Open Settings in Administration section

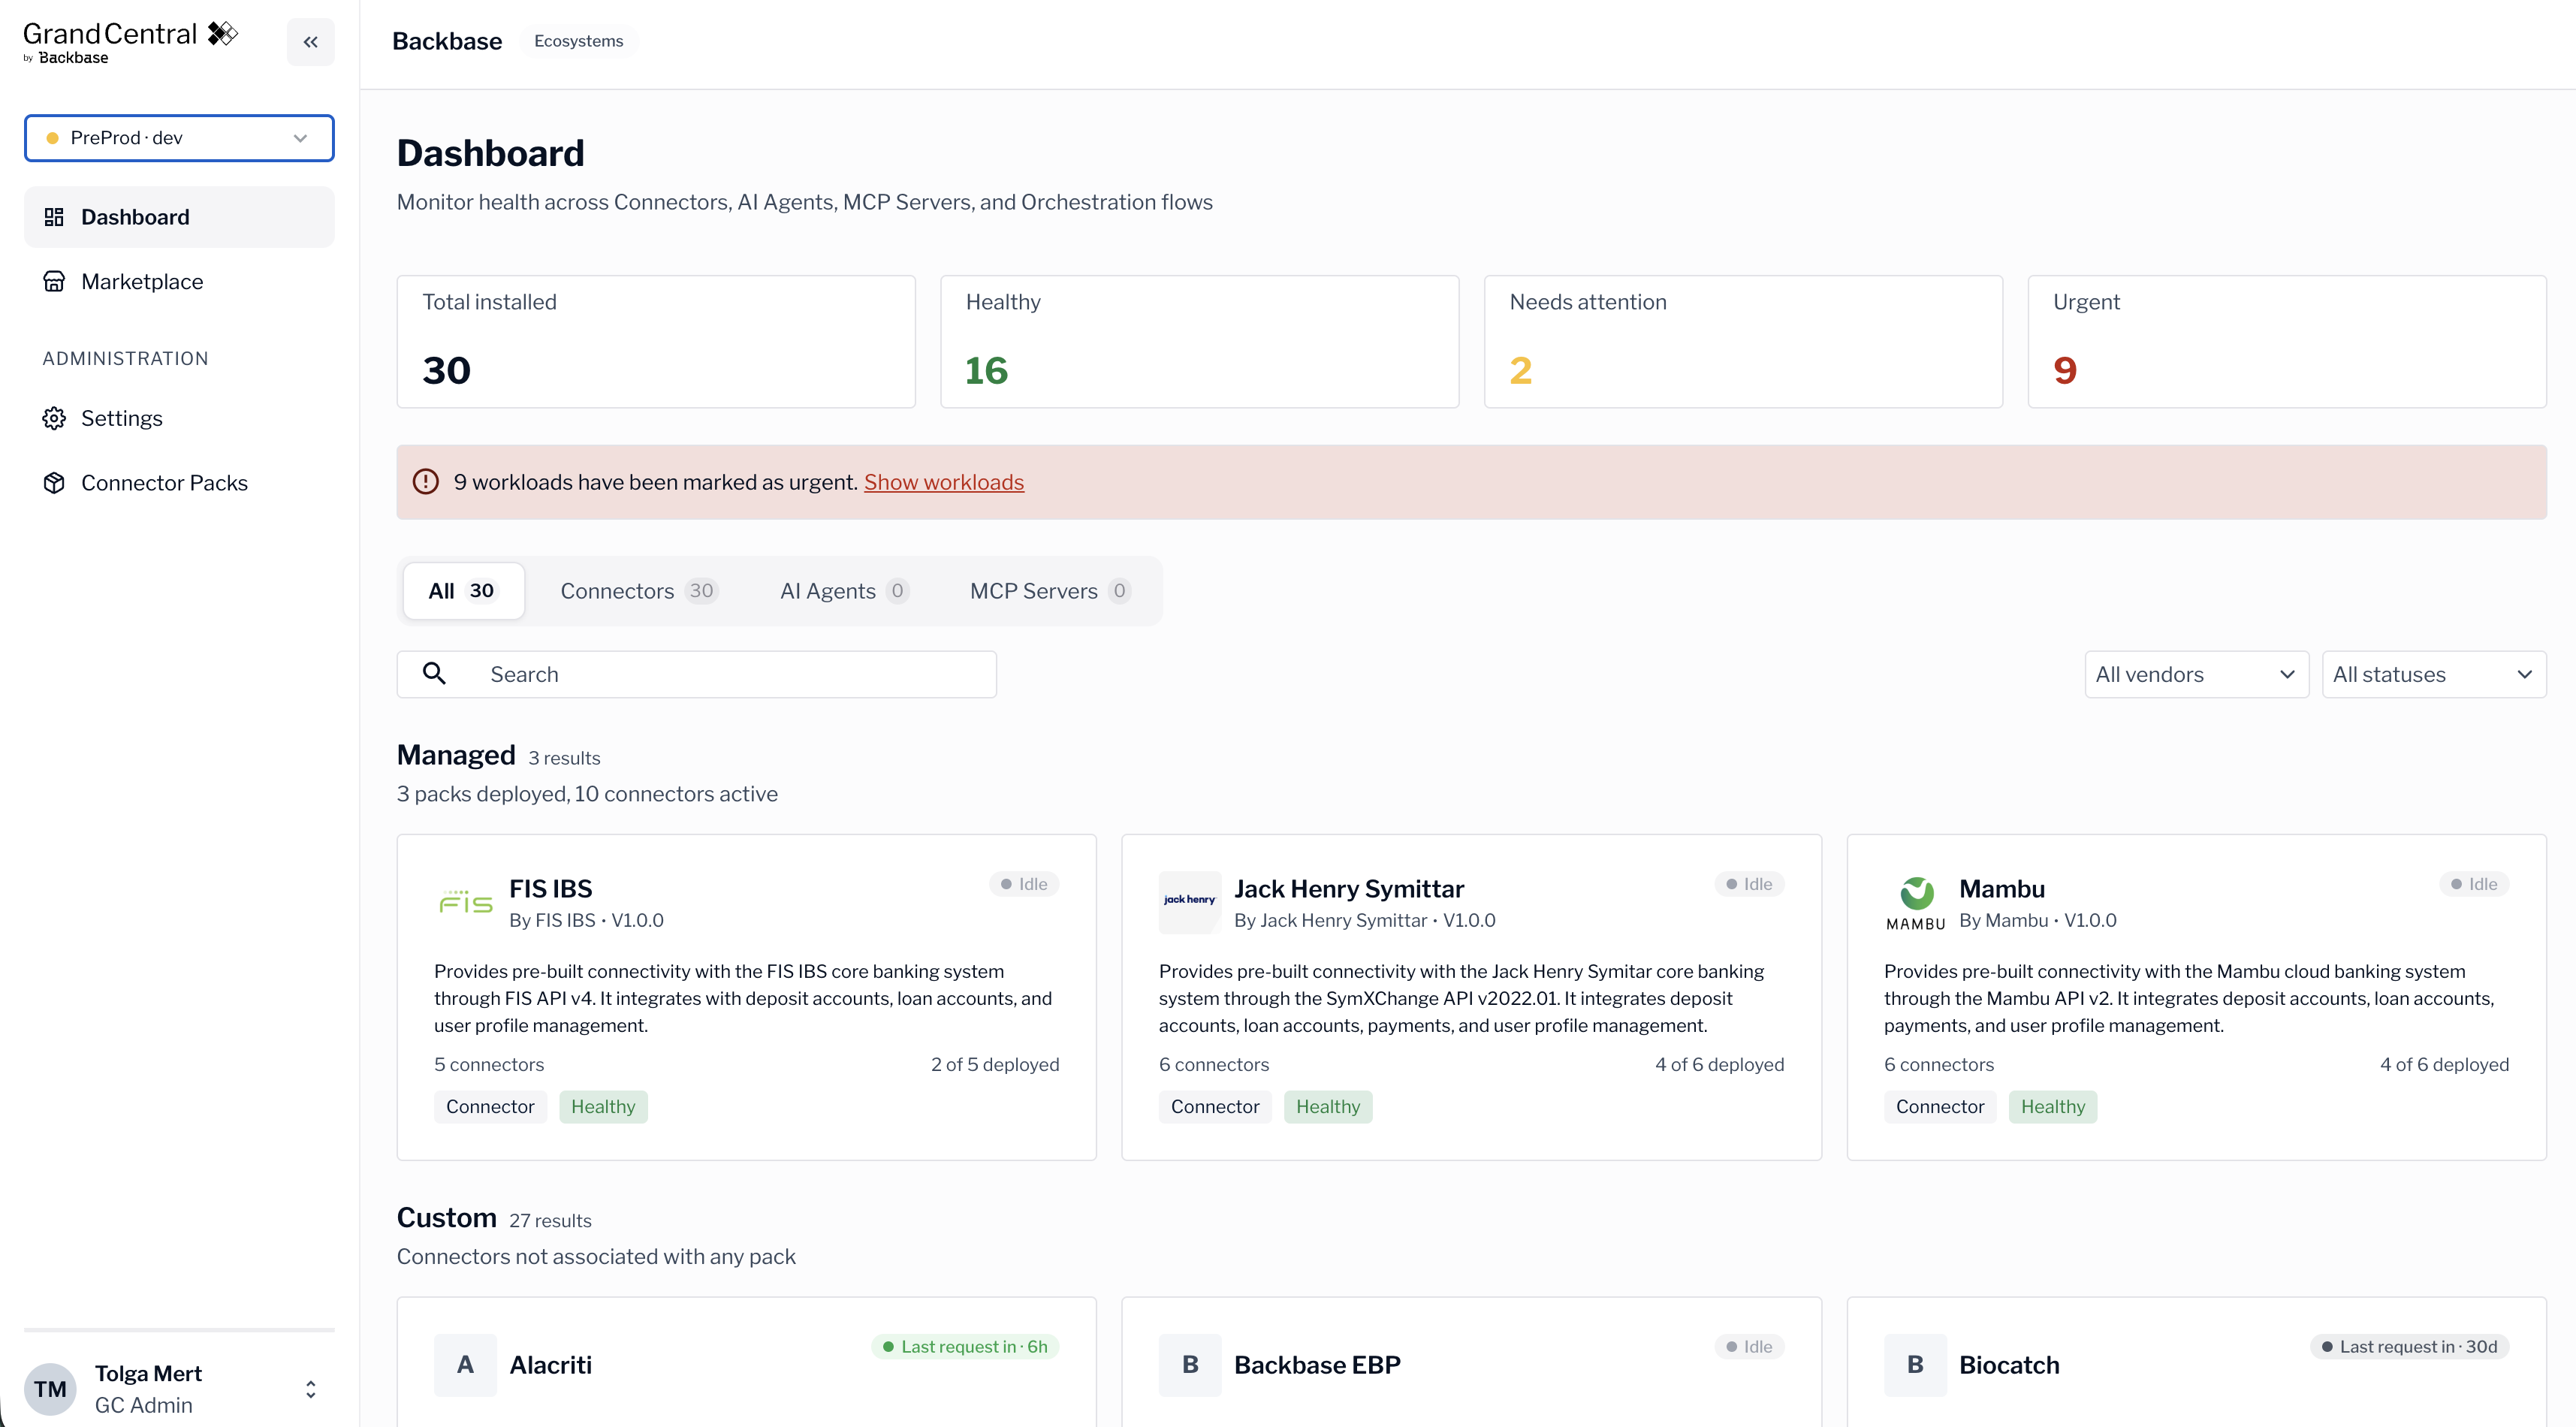pyautogui.click(x=179, y=418)
